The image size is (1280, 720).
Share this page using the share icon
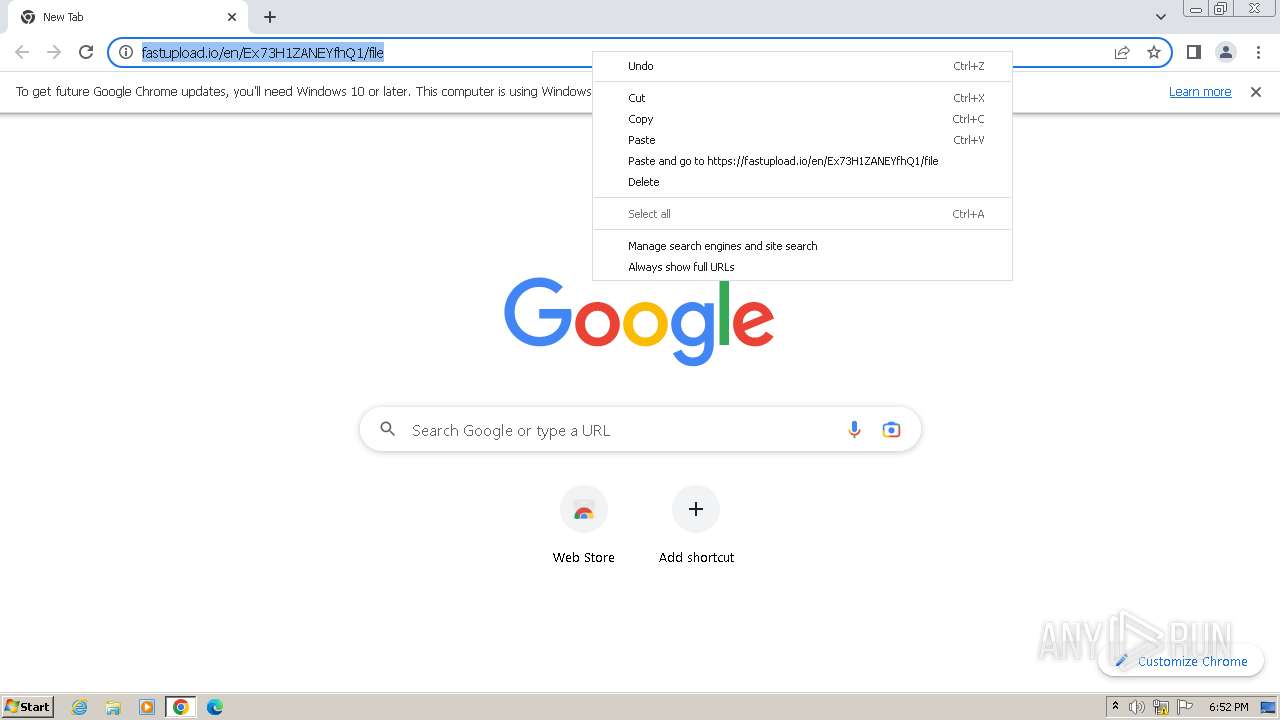[x=1122, y=52]
